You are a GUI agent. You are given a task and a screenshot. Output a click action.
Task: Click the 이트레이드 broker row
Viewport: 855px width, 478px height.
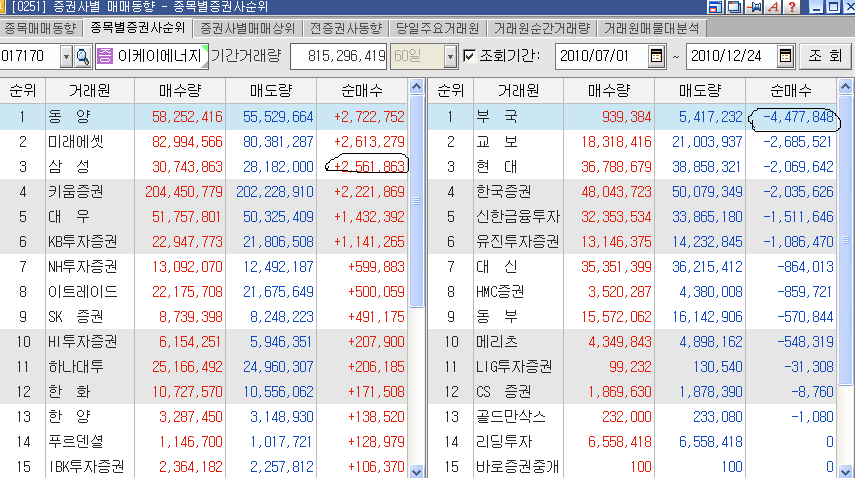point(203,292)
